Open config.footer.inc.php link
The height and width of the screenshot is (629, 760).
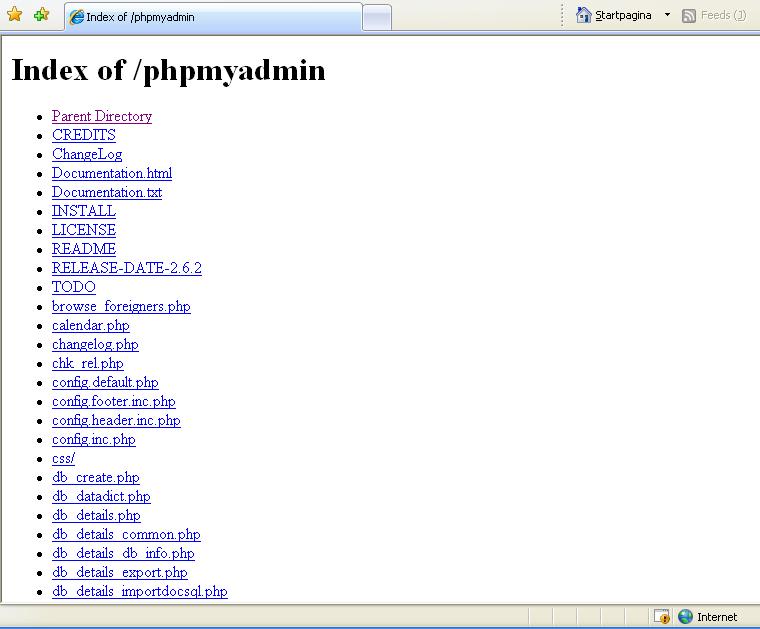click(x=113, y=401)
